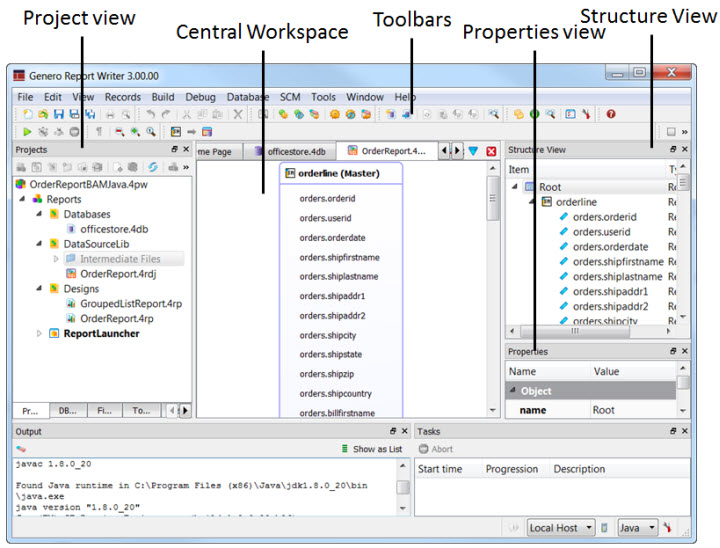Screen dimensions: 720x548
Task: Click the Zoom reset magnifier icon
Action: point(151,132)
